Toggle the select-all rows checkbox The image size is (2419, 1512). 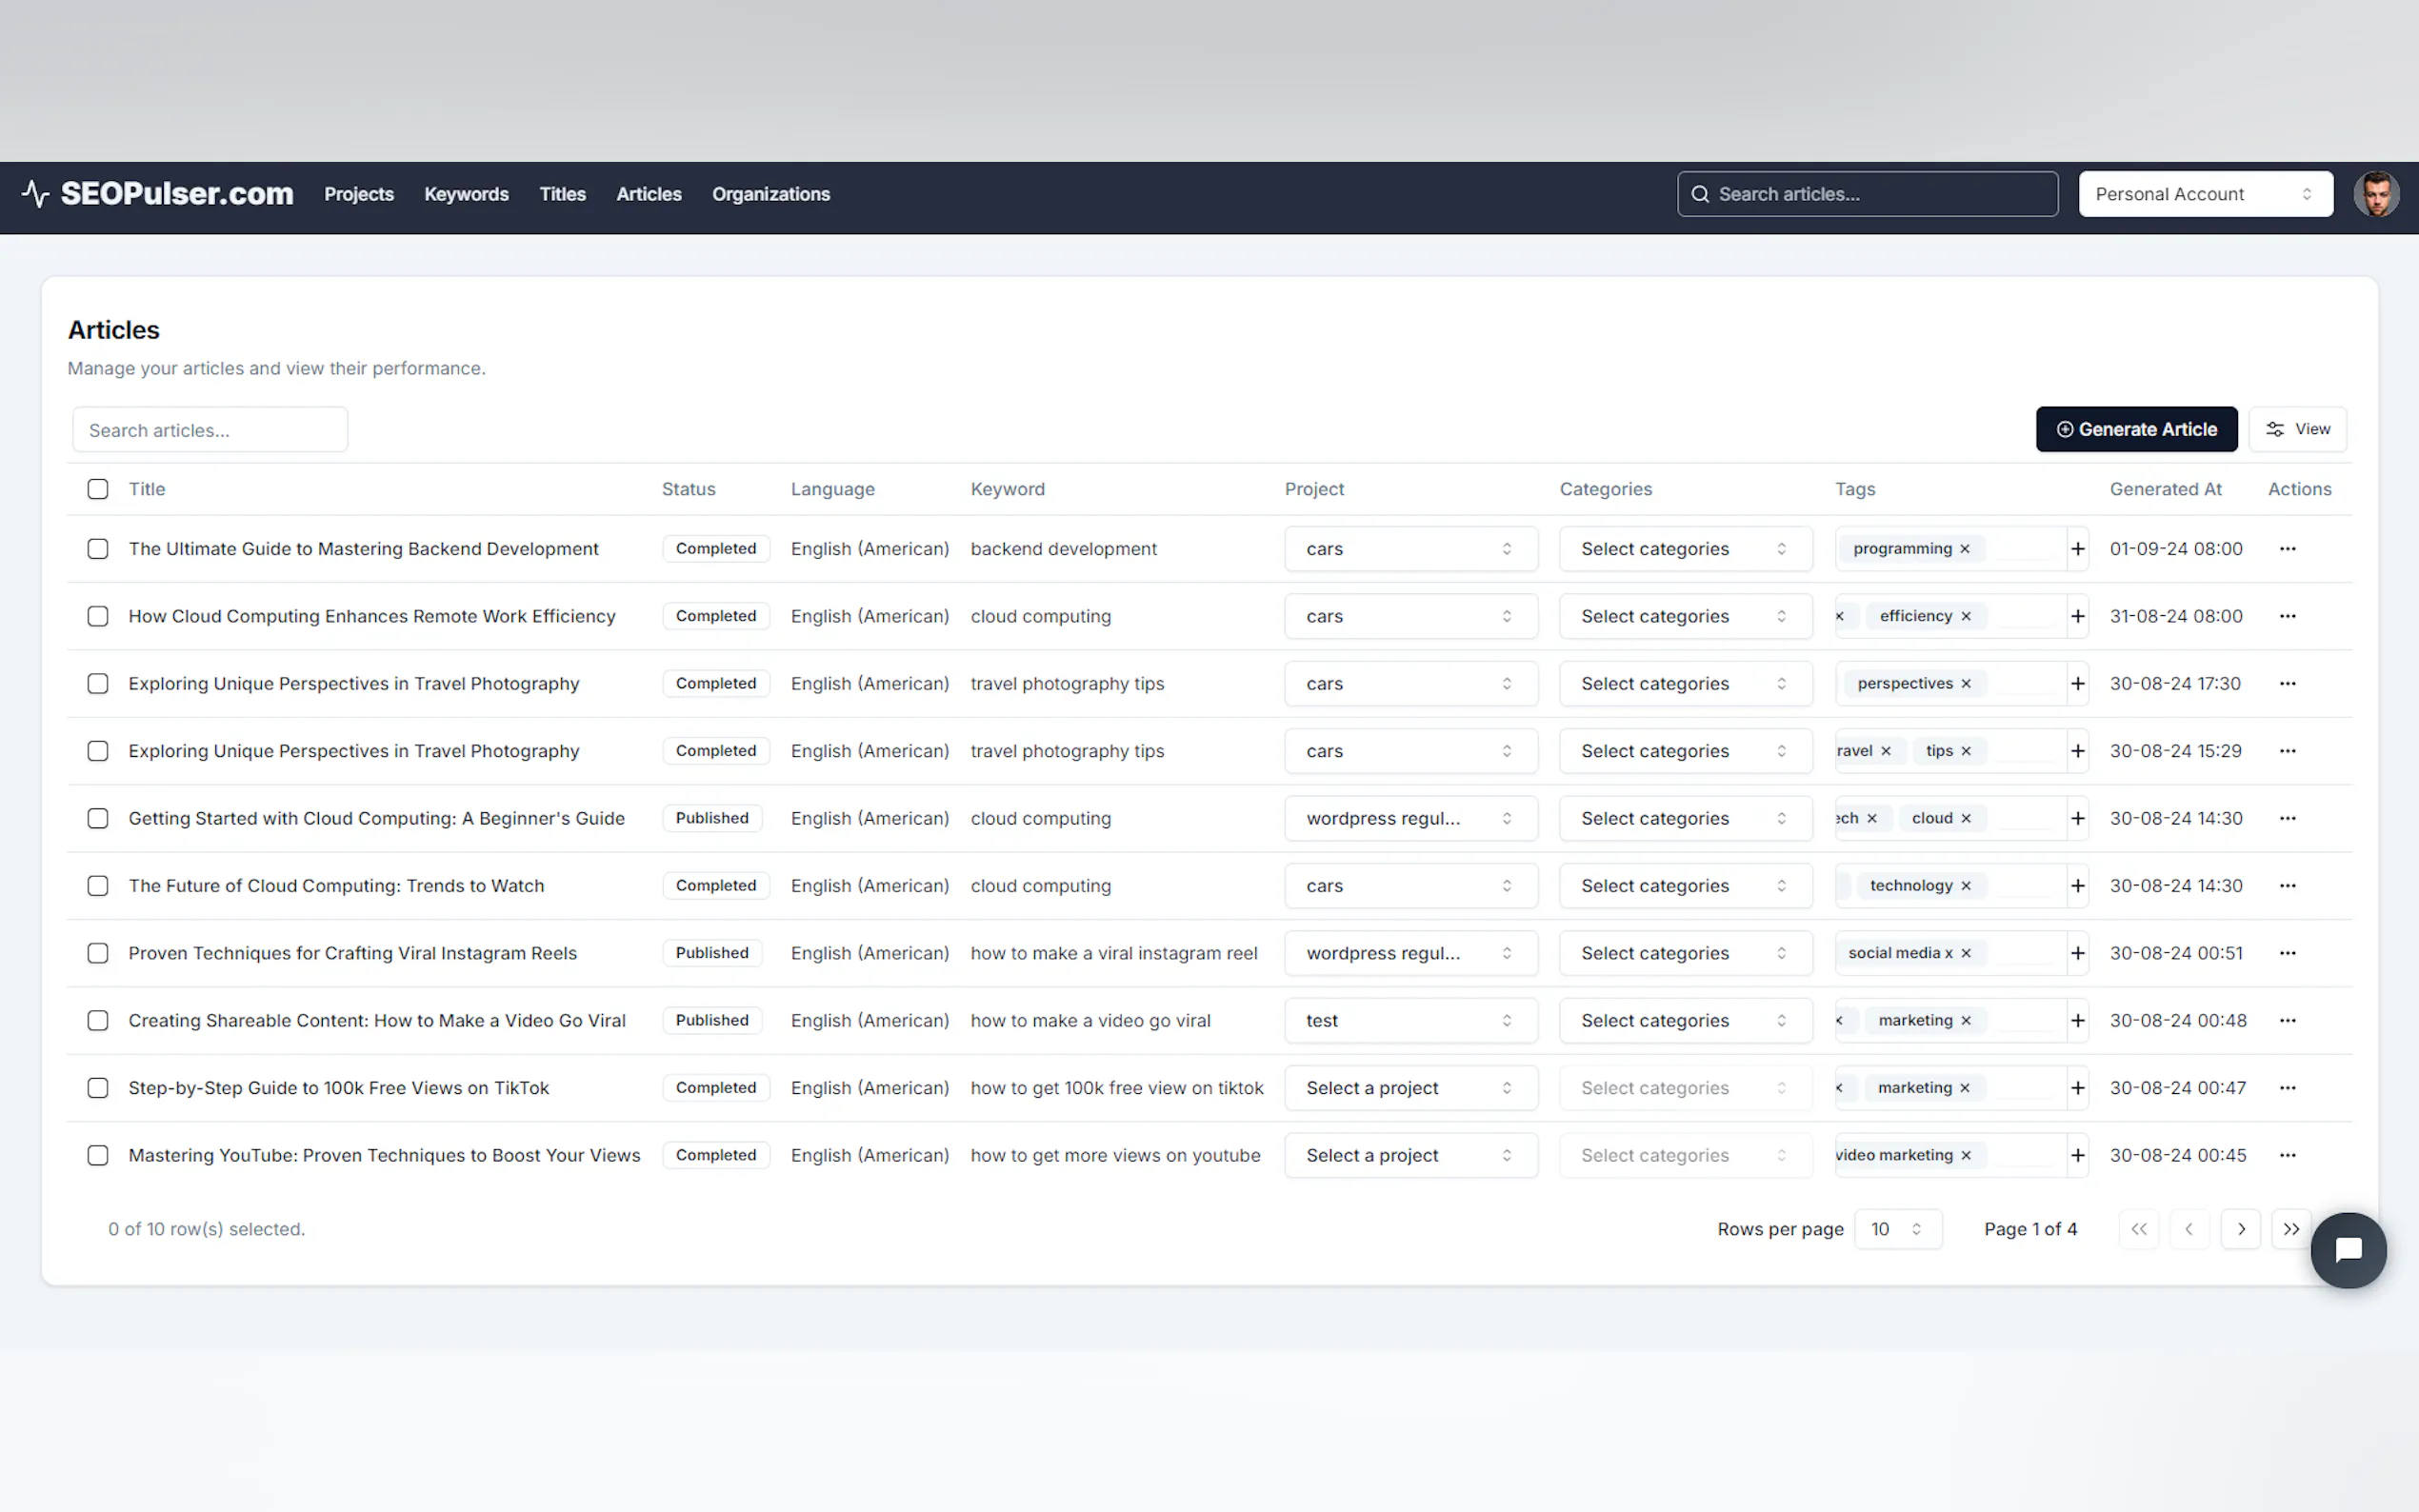[98, 489]
